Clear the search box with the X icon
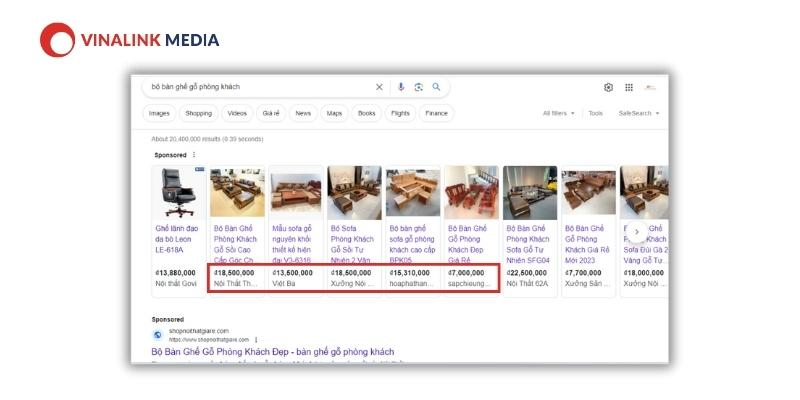This screenshot has width=800, height=400. click(379, 87)
